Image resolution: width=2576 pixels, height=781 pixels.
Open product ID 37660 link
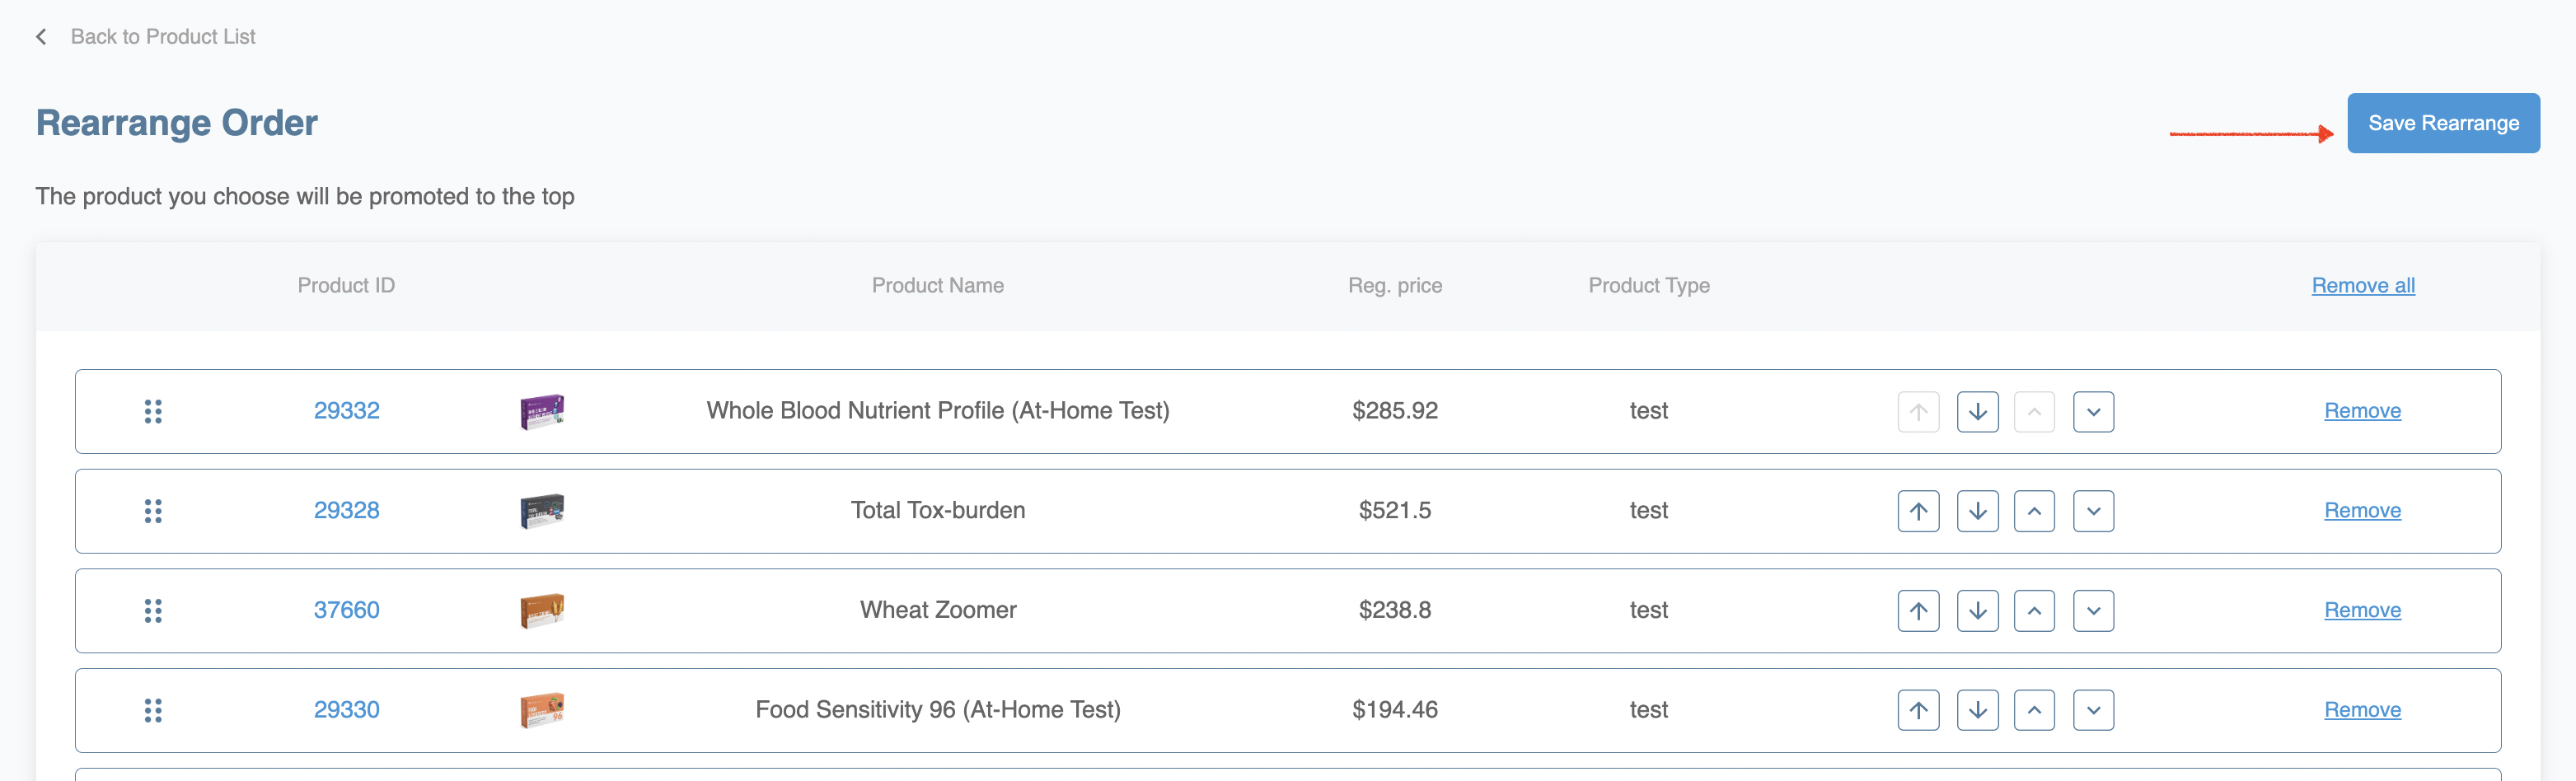pos(347,610)
